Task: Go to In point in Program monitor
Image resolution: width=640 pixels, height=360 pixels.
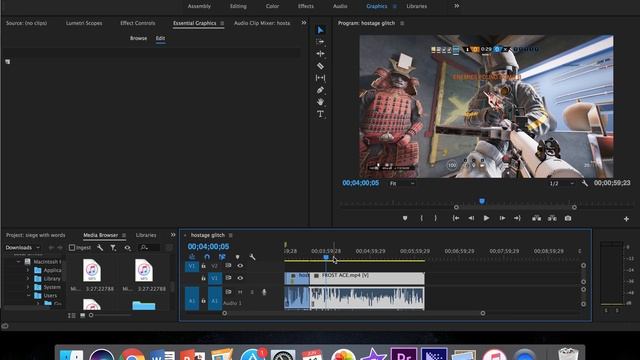Action: tap(456, 218)
